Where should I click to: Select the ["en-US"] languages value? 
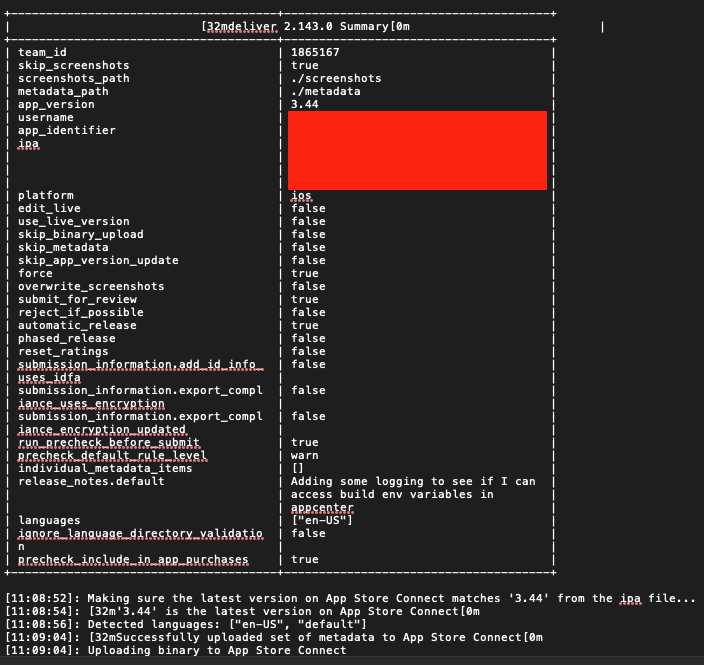coord(322,521)
